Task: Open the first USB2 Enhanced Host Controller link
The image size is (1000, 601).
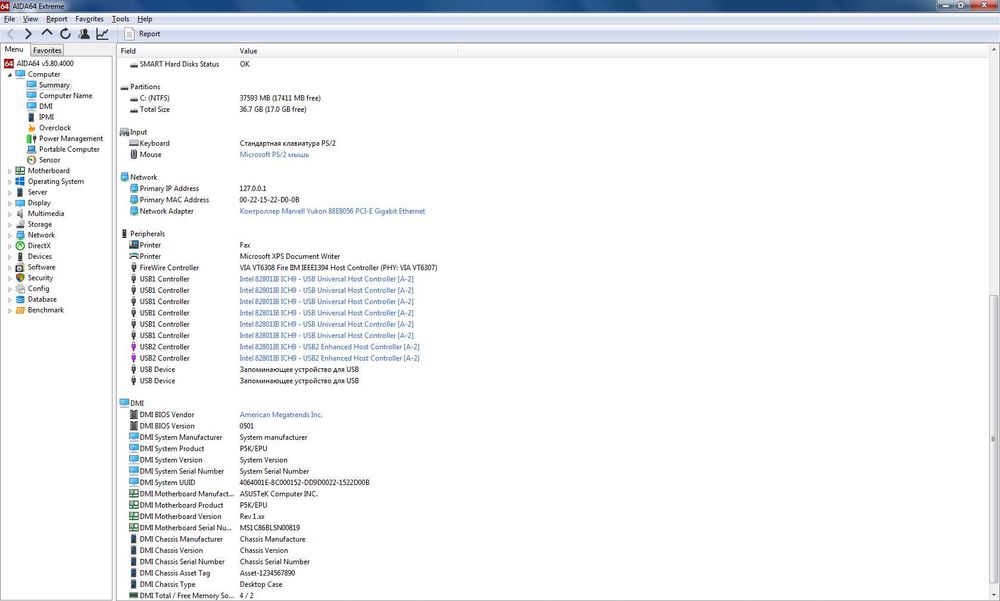Action: (330, 347)
